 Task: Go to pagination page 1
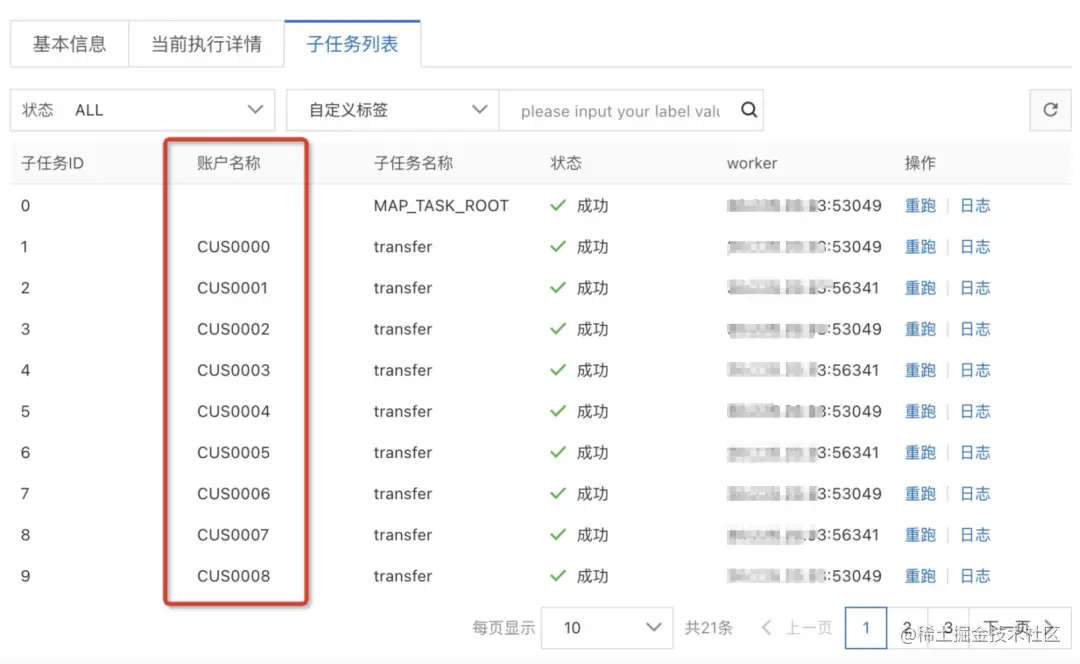866,627
